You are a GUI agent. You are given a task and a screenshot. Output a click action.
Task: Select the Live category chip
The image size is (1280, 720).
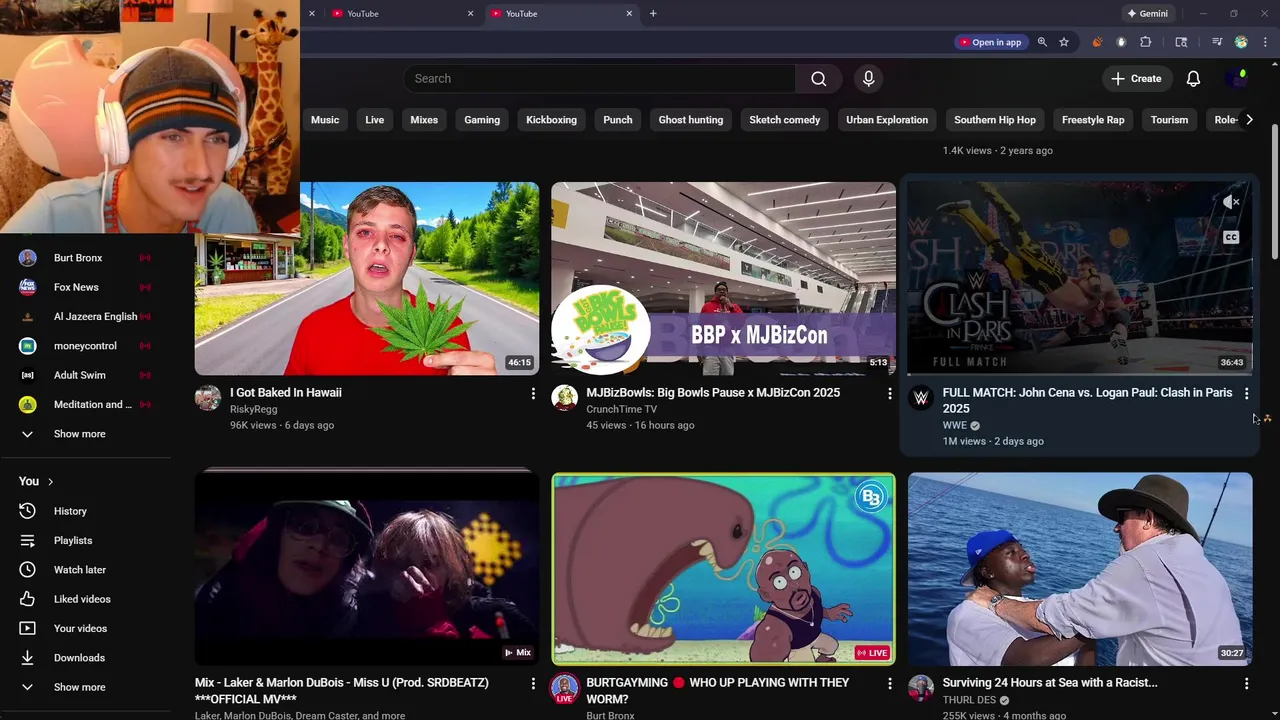pos(375,120)
